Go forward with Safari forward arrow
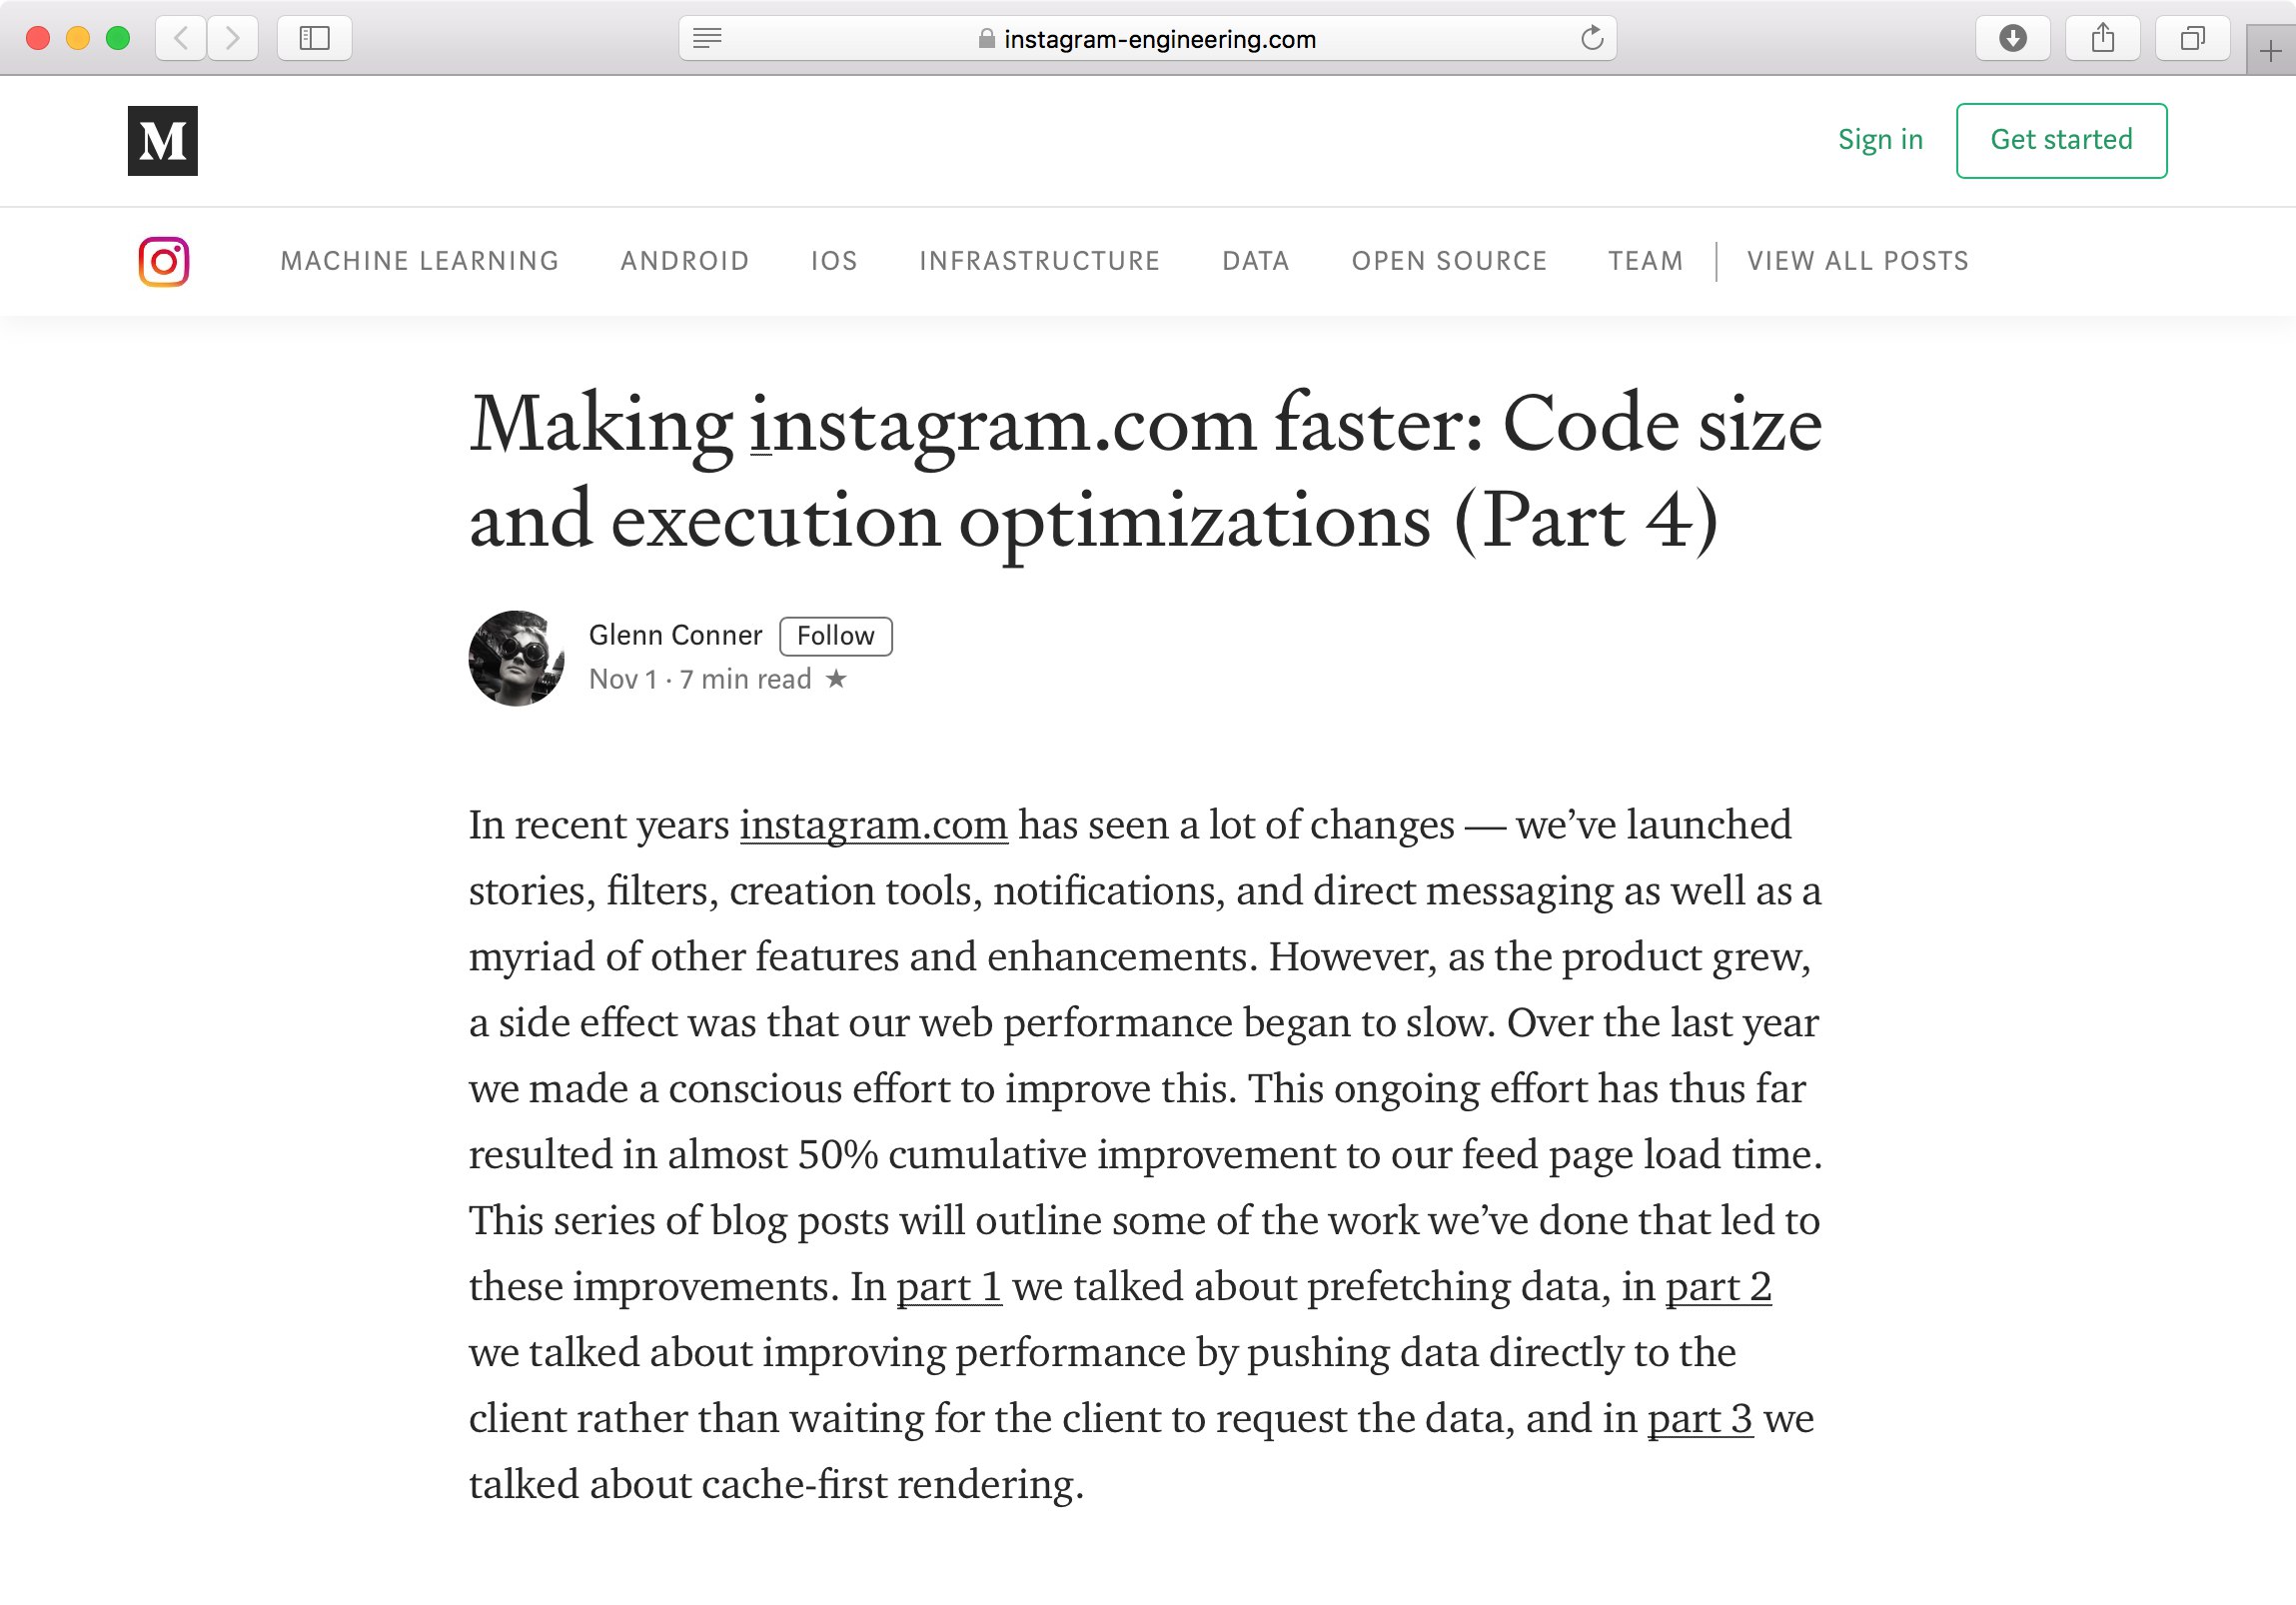Image resolution: width=2296 pixels, height=1605 pixels. [x=233, y=39]
